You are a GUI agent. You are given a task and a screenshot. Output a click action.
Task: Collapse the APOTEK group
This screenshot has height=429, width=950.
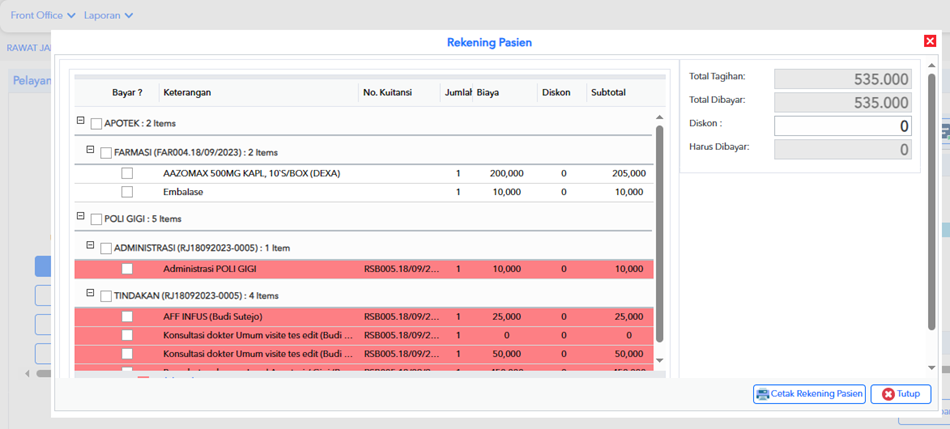click(80, 121)
